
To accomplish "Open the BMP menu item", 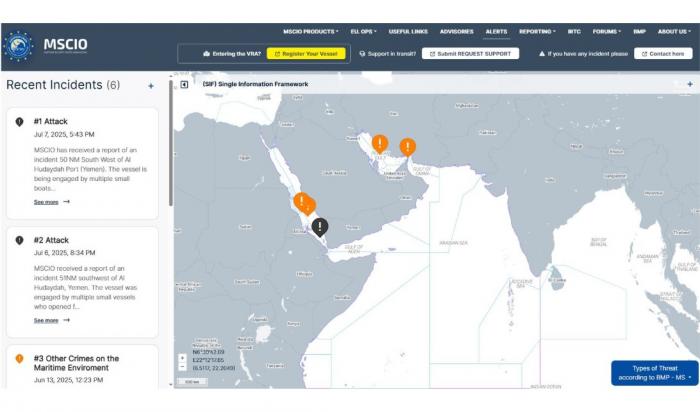I will pos(639,32).
